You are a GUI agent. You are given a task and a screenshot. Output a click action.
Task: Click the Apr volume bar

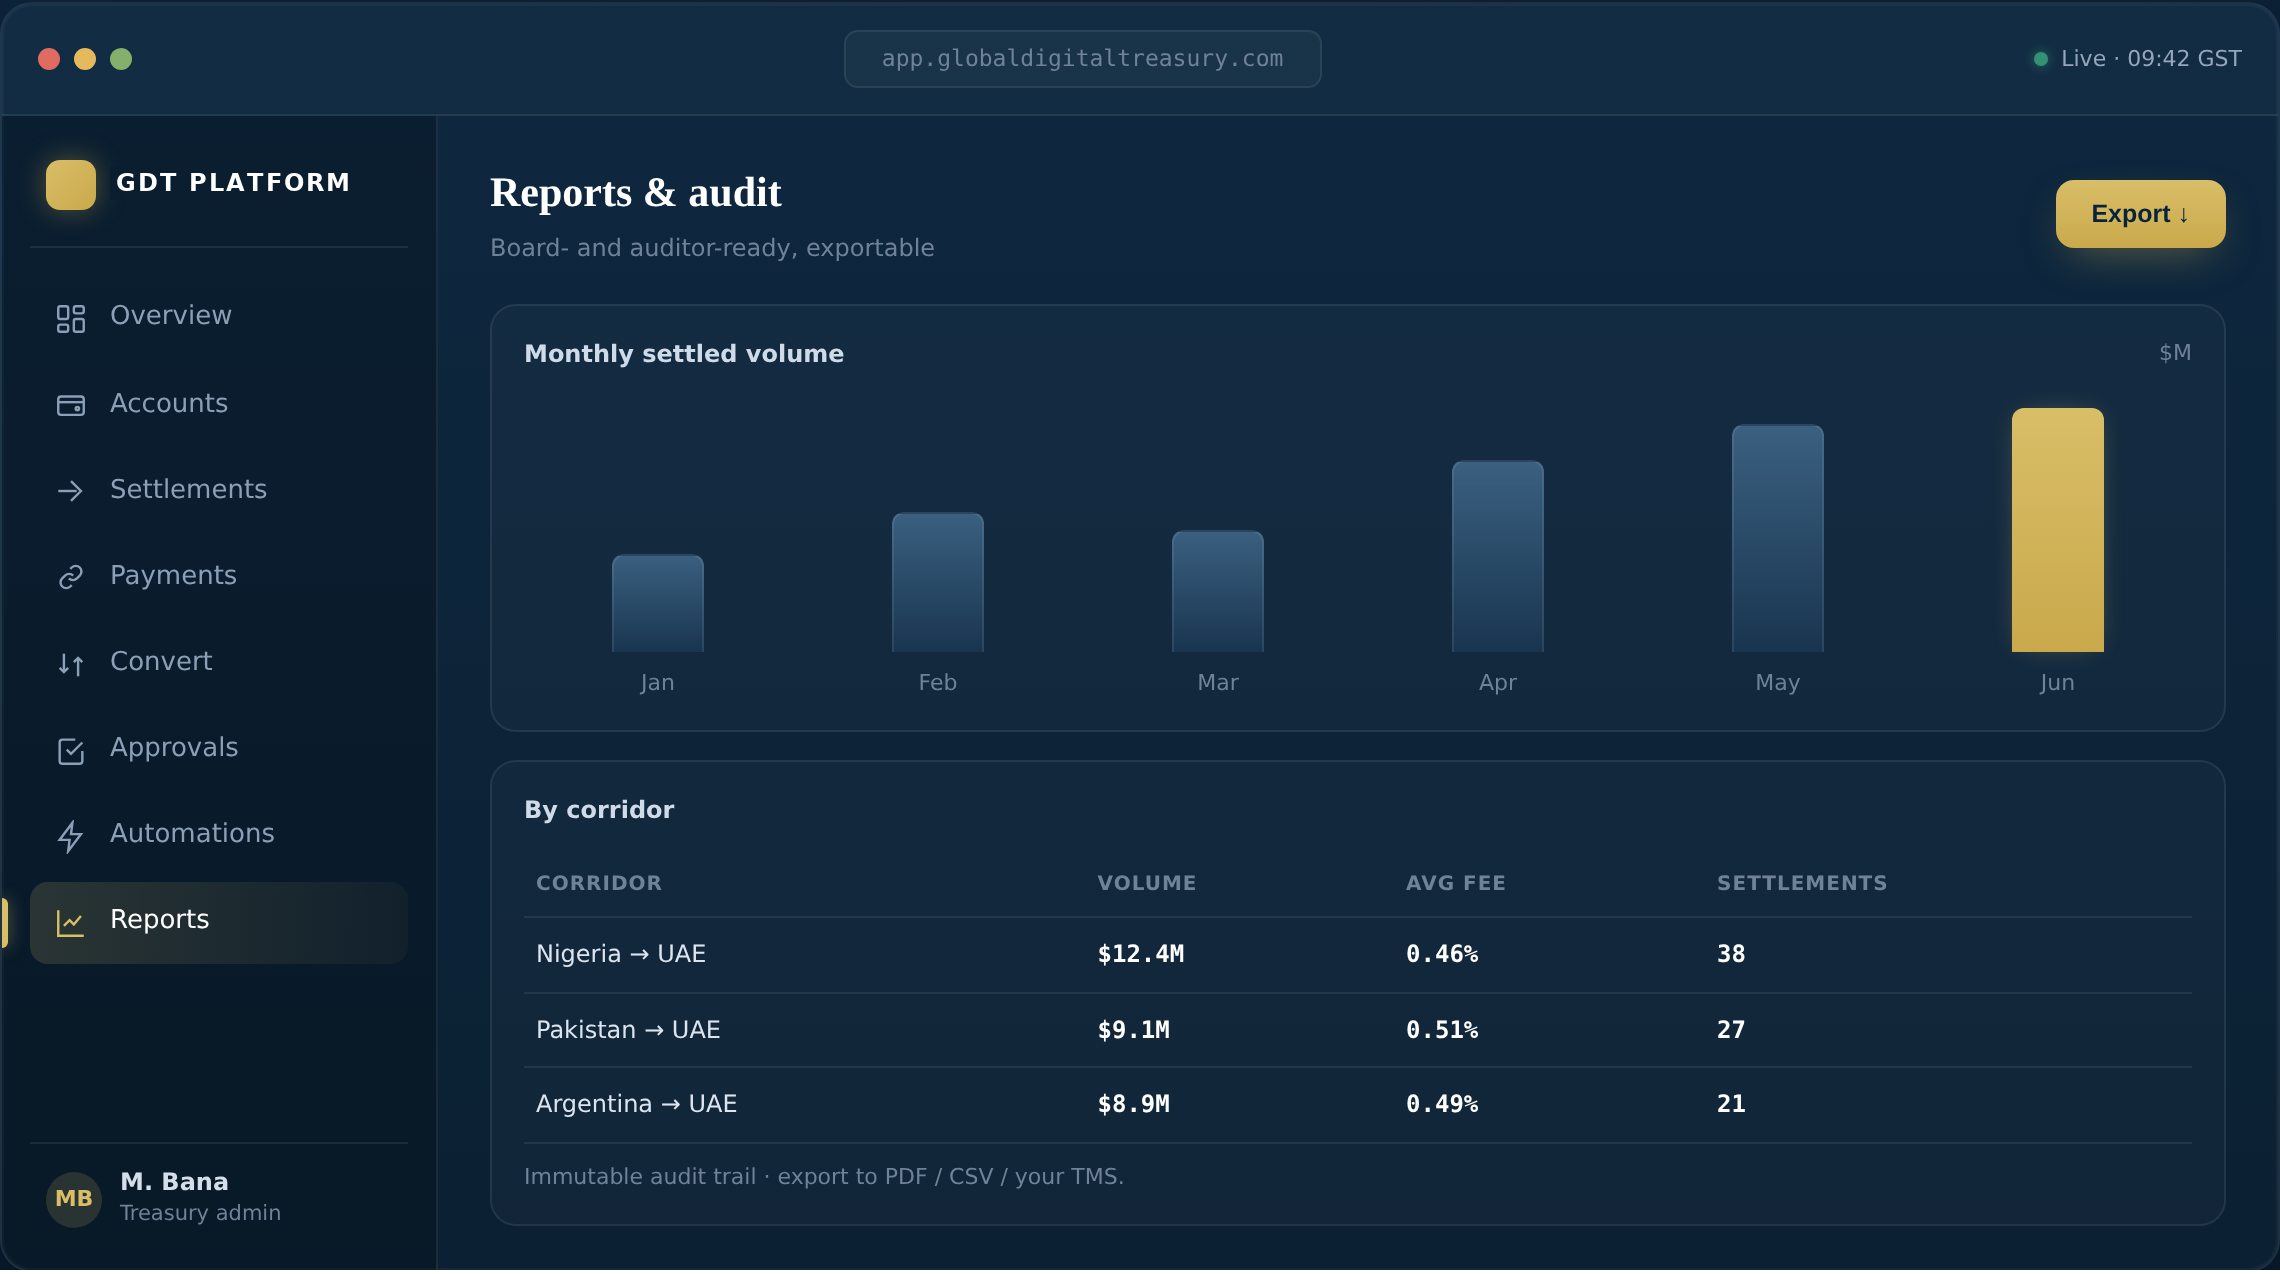click(1498, 557)
